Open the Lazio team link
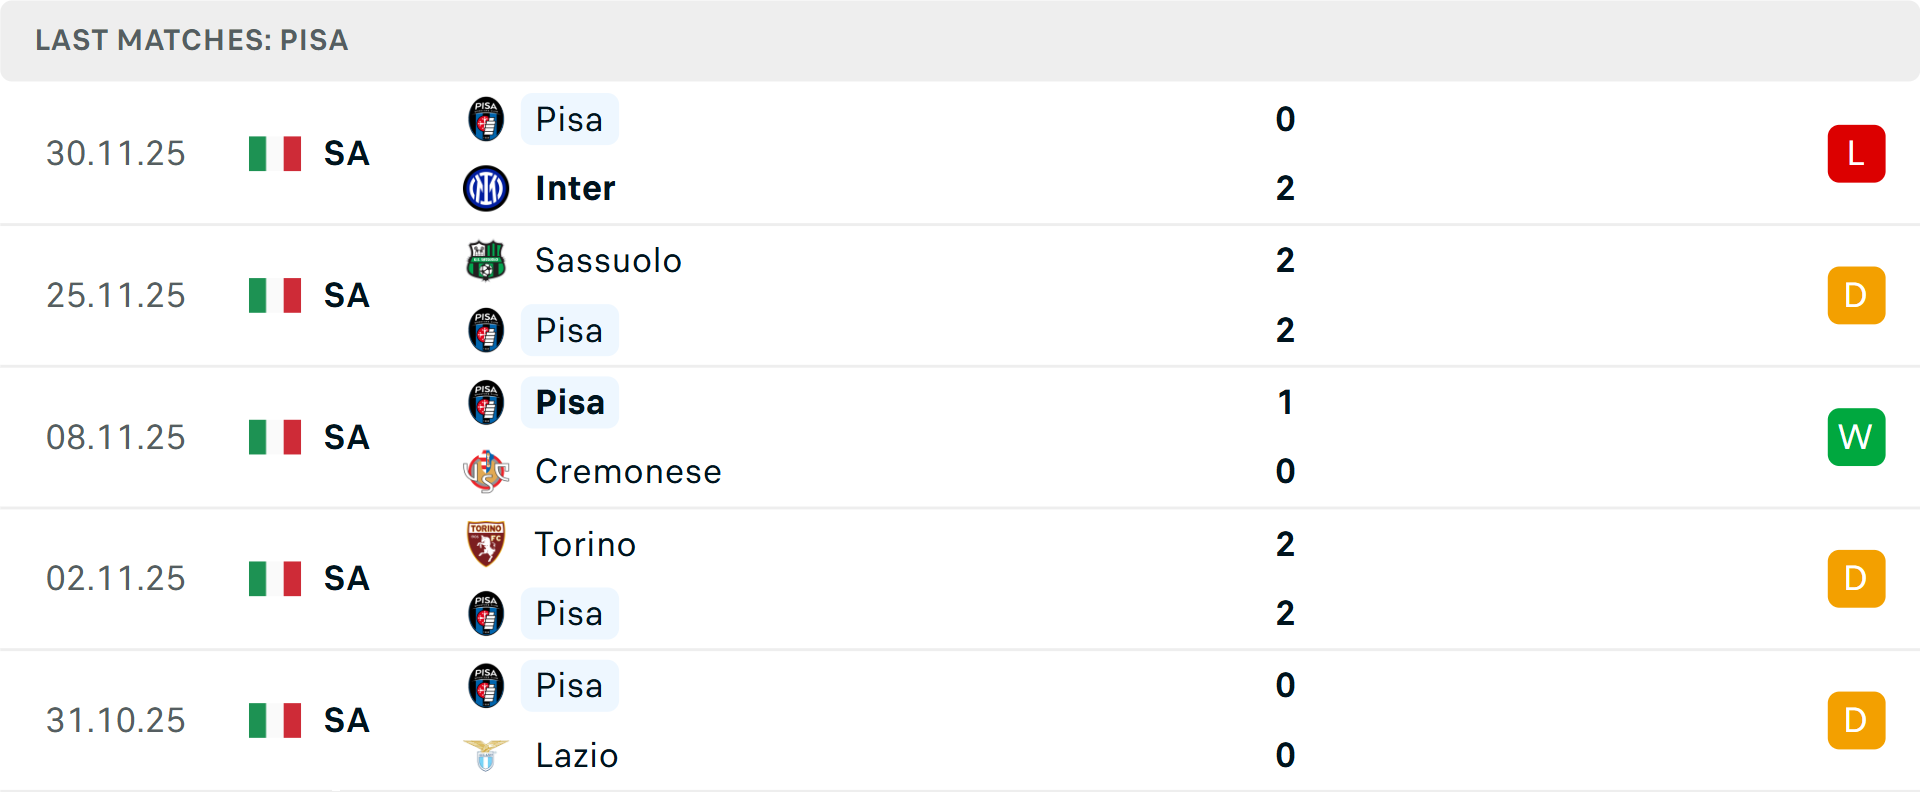Screen dimensions: 1920x792 coord(577,755)
